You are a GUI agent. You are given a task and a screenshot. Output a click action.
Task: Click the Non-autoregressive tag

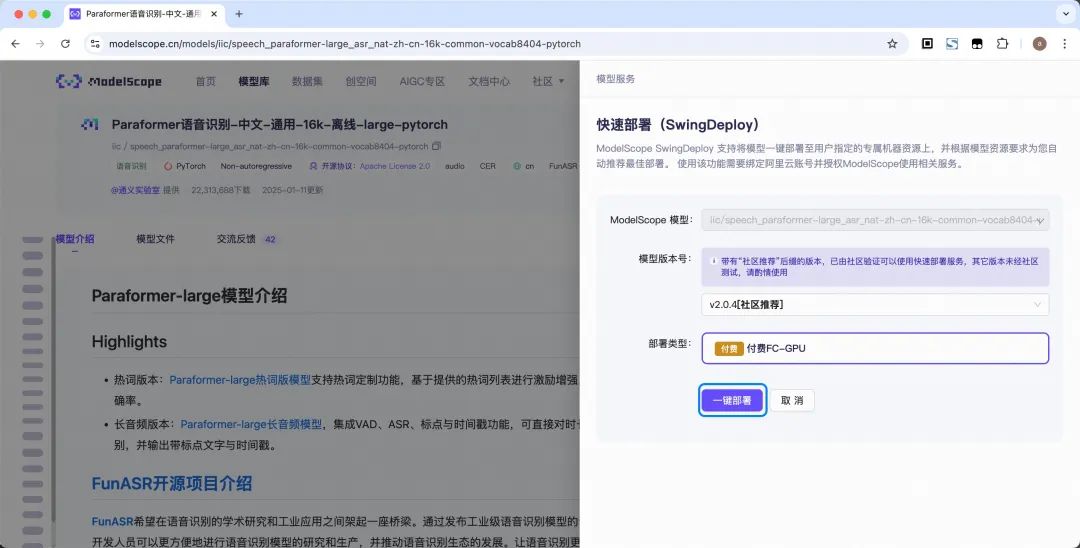tap(256, 166)
